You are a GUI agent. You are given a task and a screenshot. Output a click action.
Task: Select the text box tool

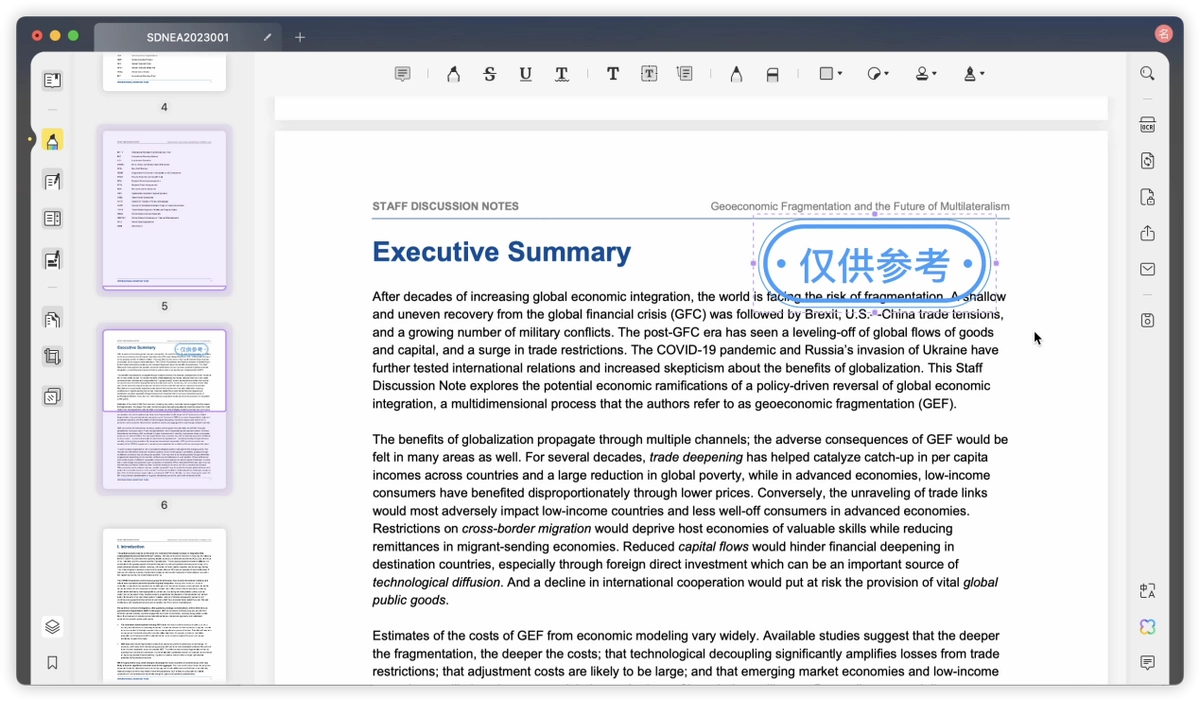649,74
